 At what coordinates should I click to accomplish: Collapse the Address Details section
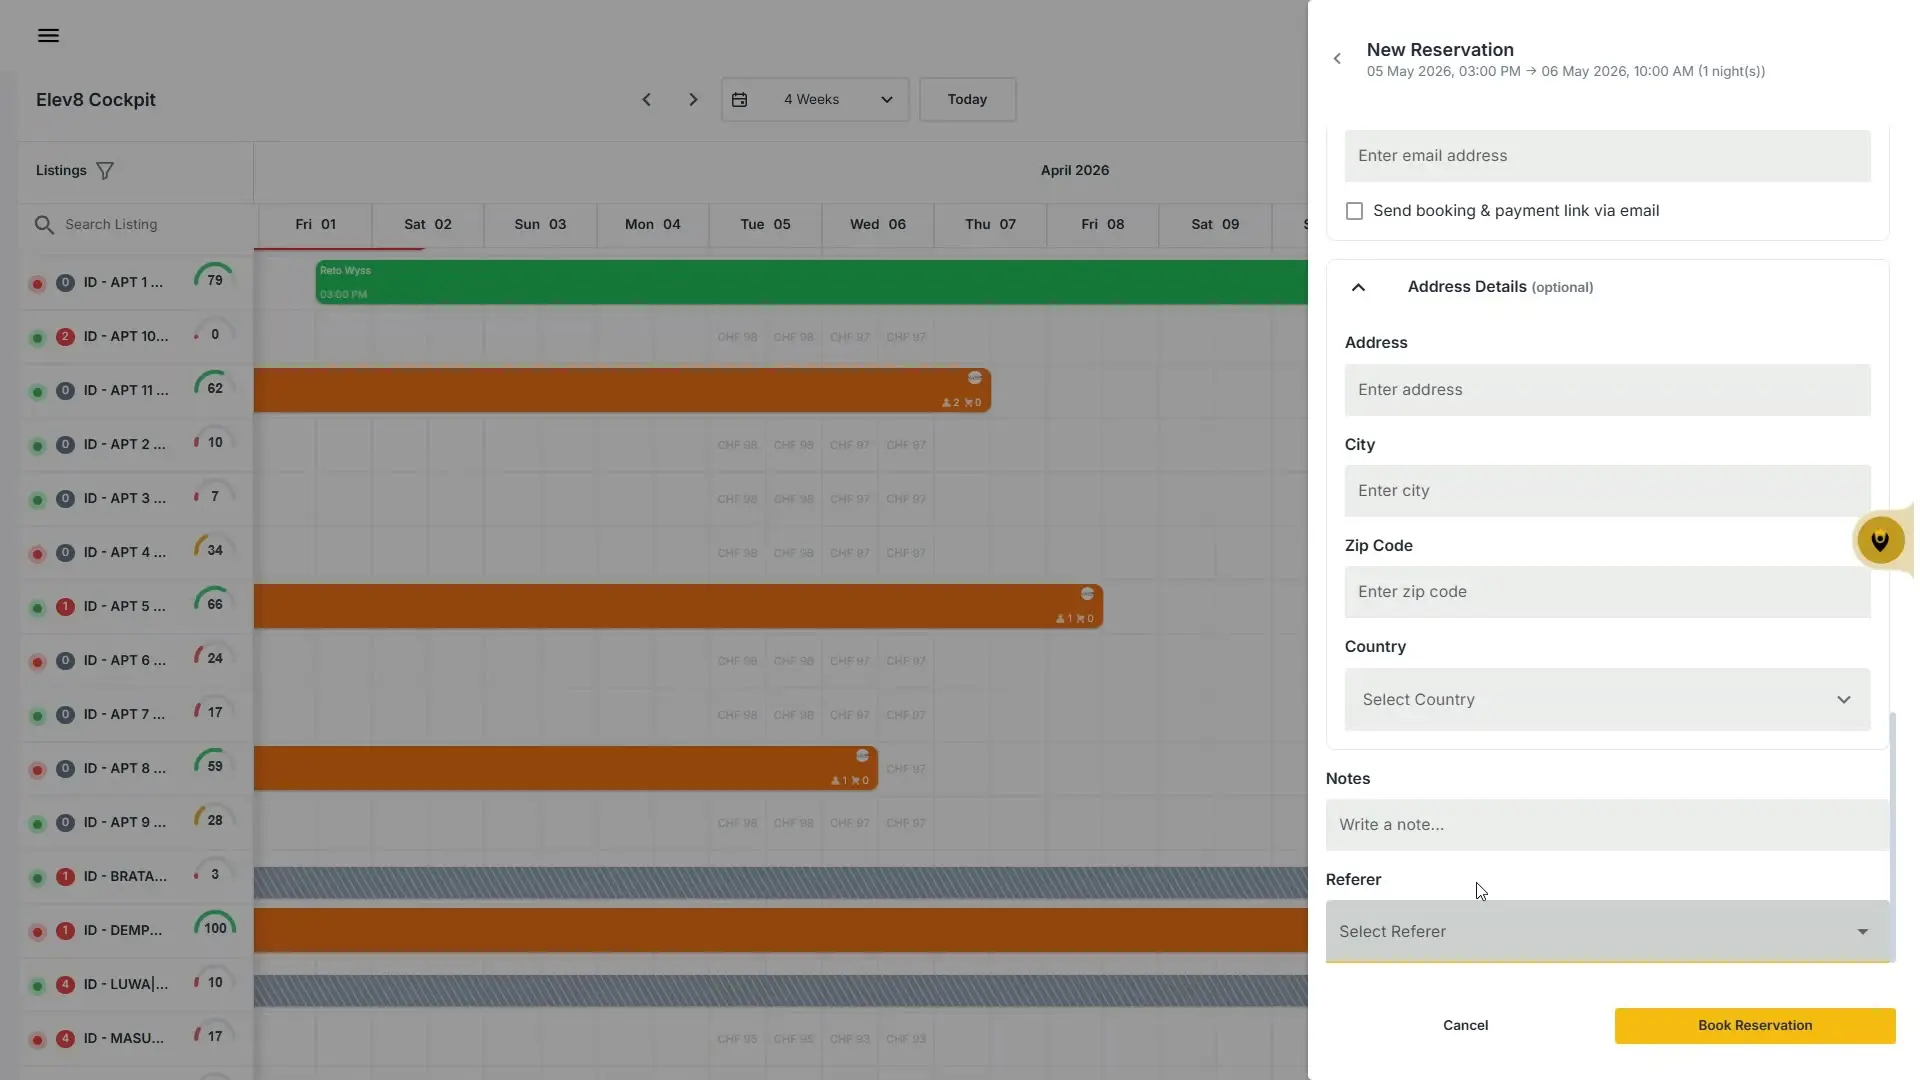click(x=1358, y=288)
